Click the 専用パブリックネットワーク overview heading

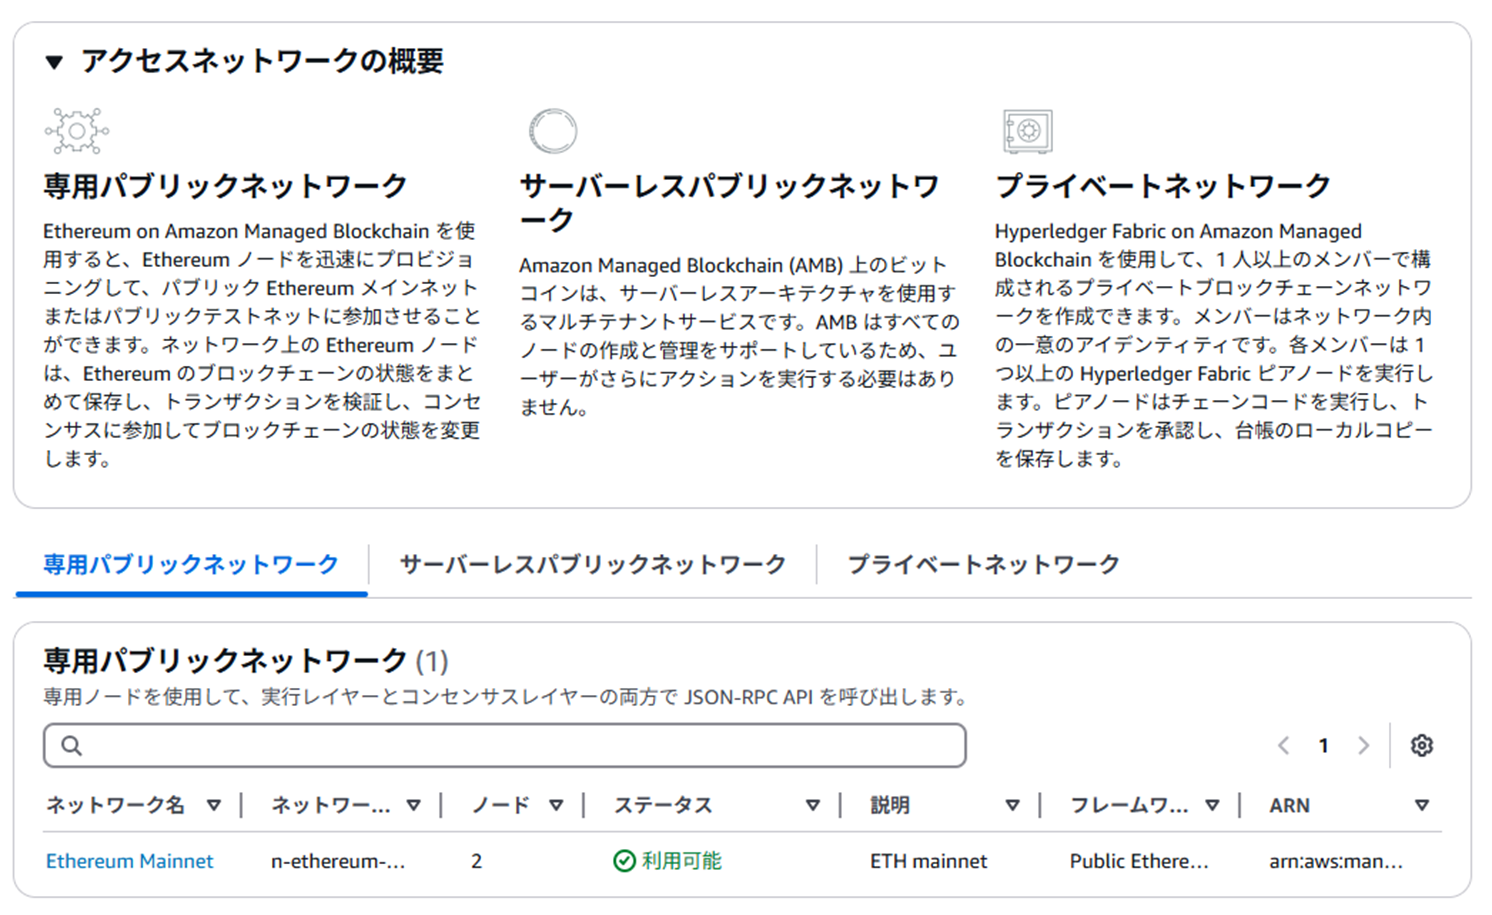pyautogui.click(x=225, y=186)
